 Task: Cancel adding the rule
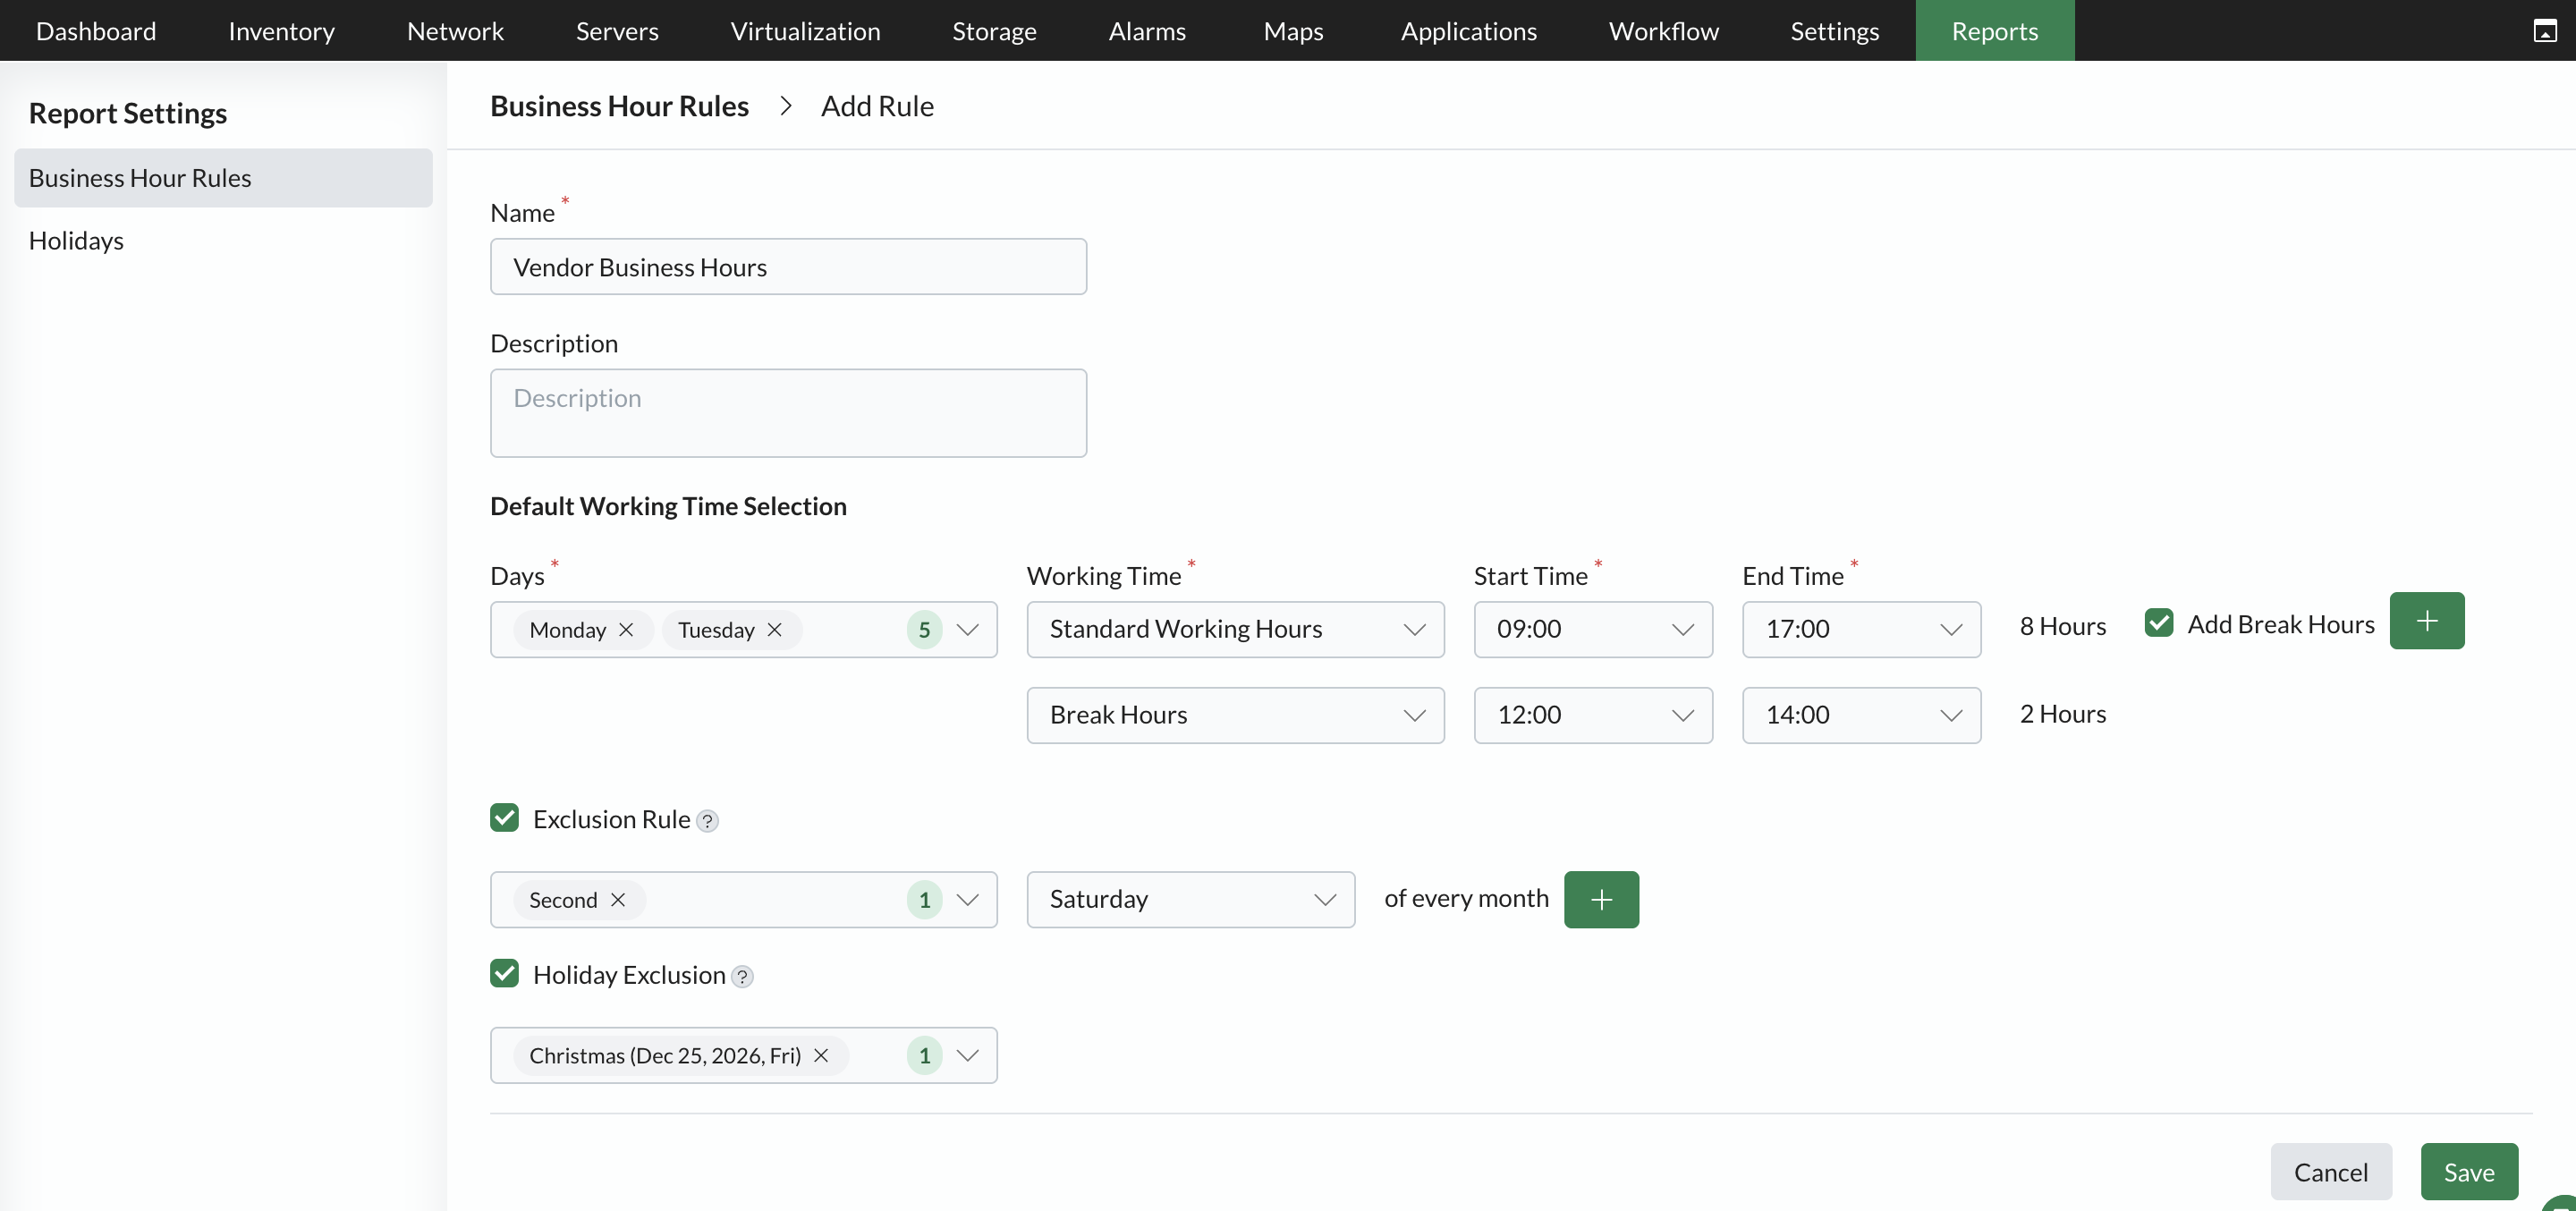(2331, 1172)
